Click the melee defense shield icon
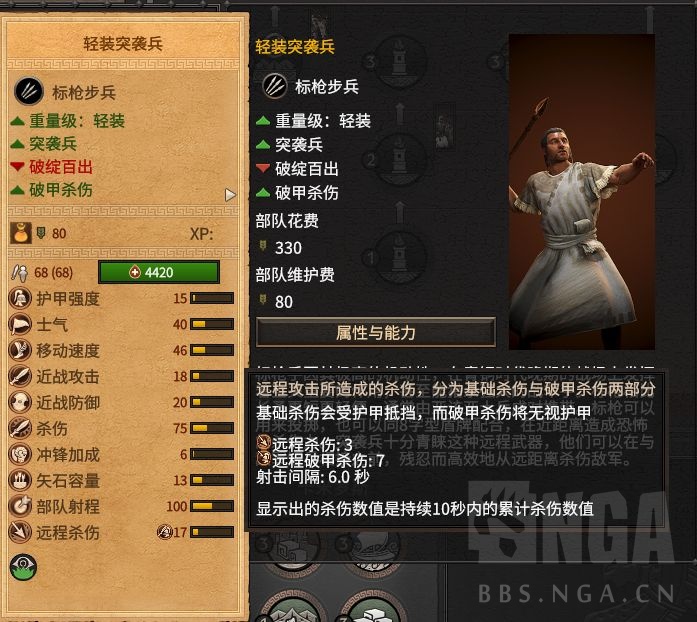The height and width of the screenshot is (622, 697). tap(20, 402)
